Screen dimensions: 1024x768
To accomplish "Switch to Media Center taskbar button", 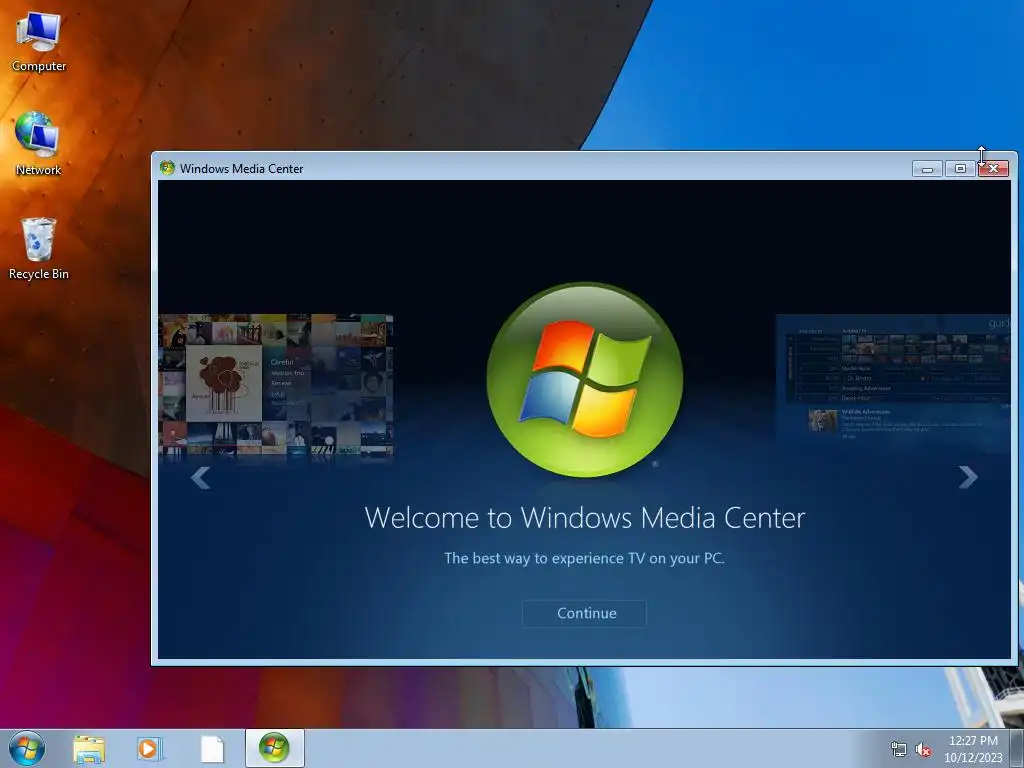I will (274, 748).
